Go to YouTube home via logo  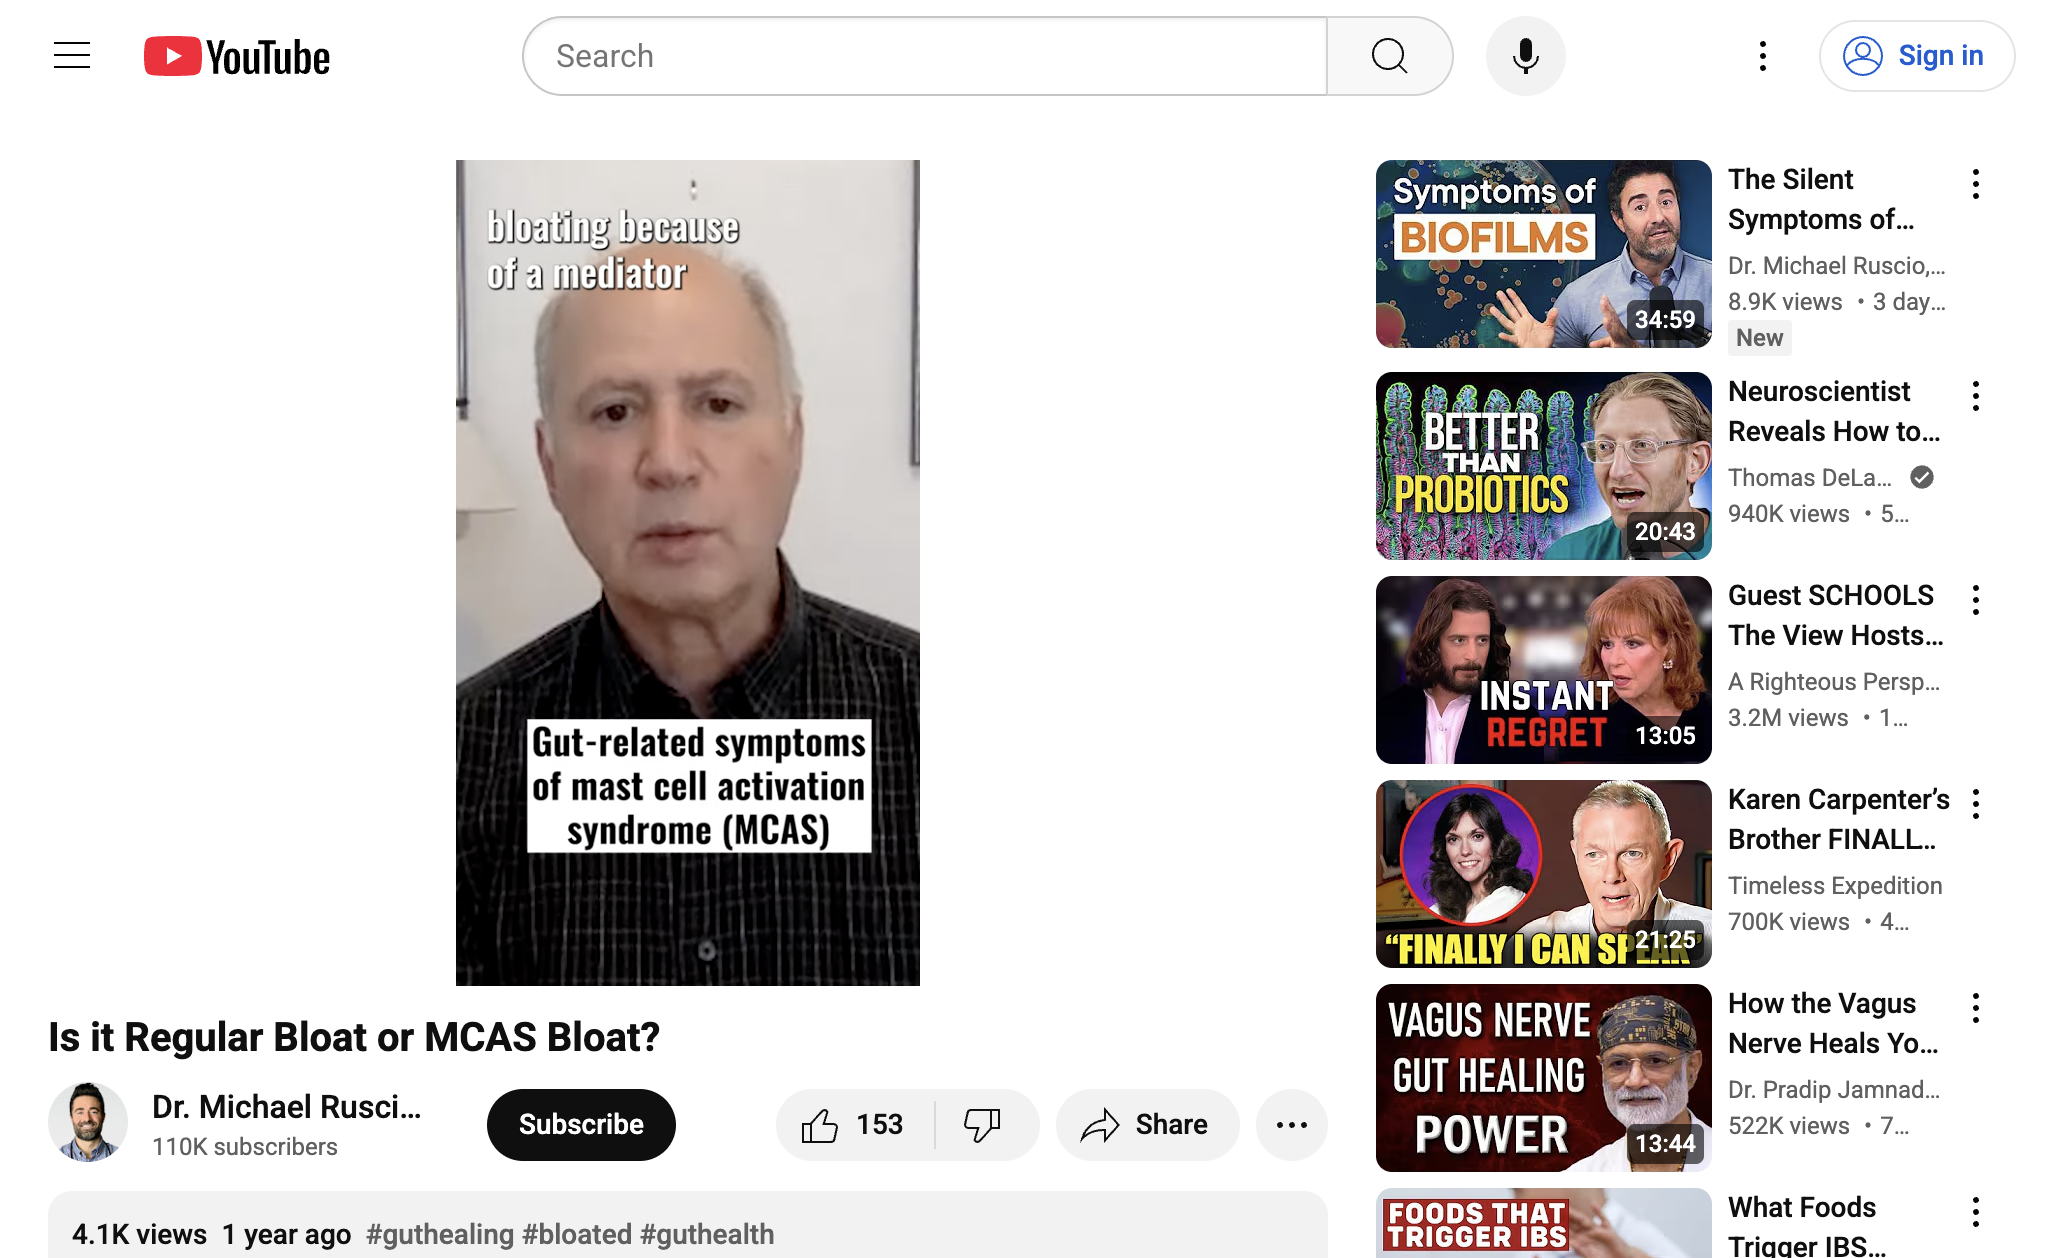(237, 57)
